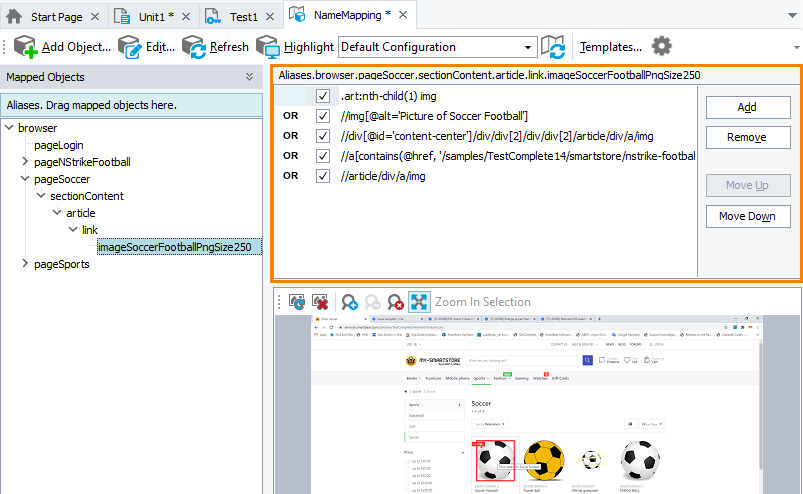Click the Add Object toolbar icon
The height and width of the screenshot is (494, 803).
pos(25,47)
